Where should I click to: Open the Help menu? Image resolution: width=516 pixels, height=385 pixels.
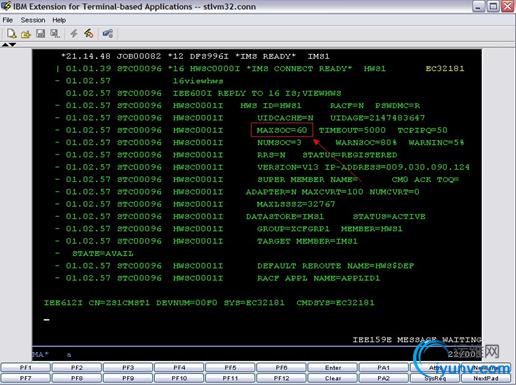pos(59,20)
